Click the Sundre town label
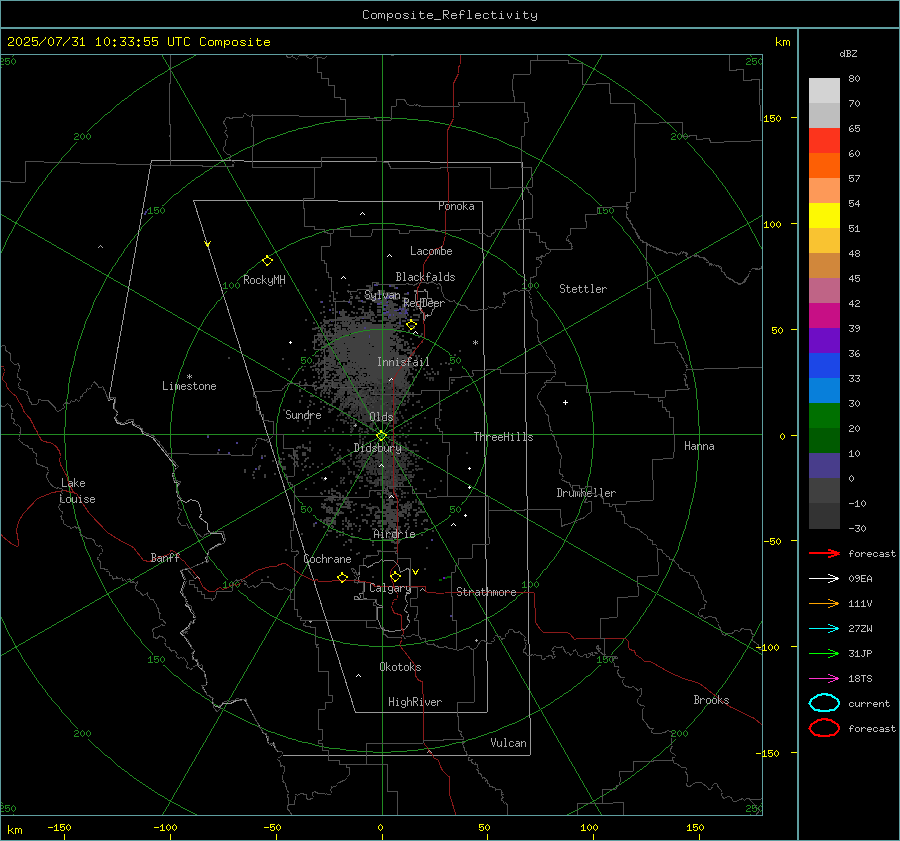 tap(303, 415)
